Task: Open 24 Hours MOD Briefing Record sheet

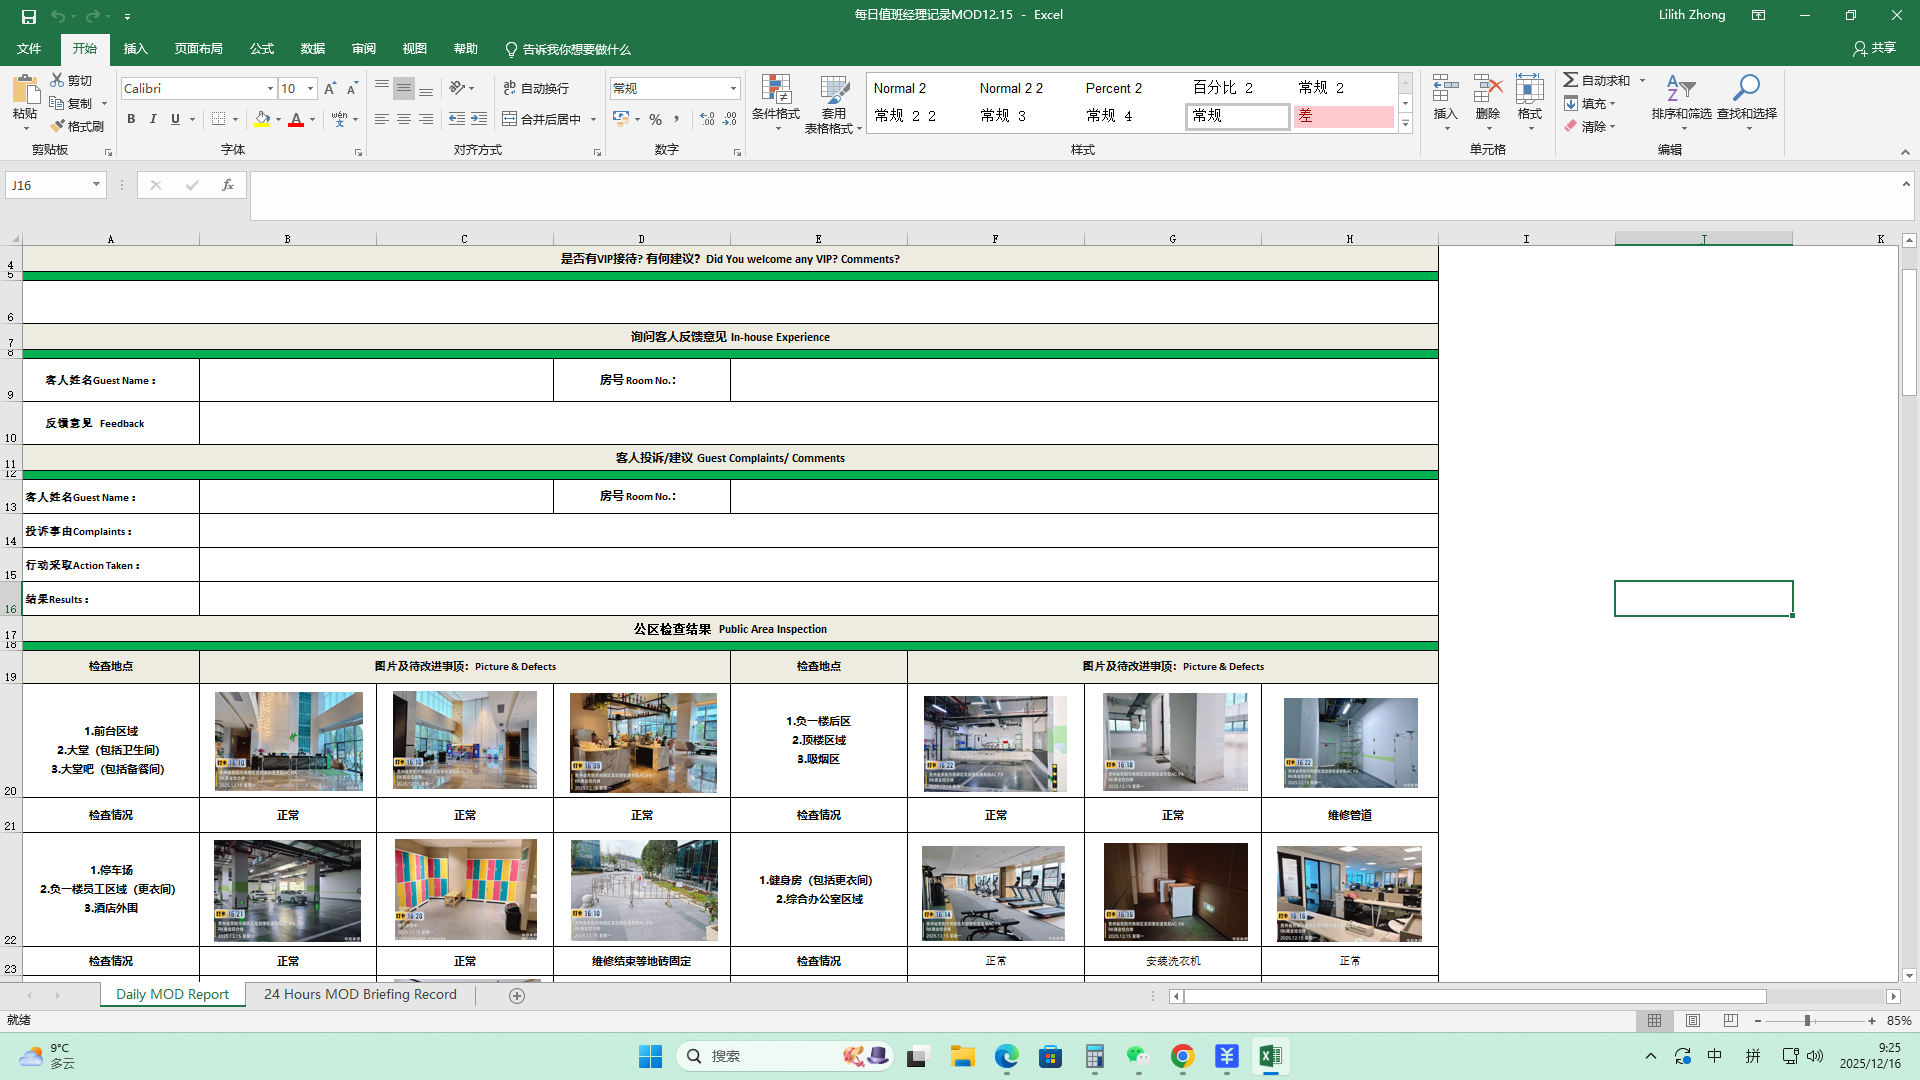Action: (360, 995)
